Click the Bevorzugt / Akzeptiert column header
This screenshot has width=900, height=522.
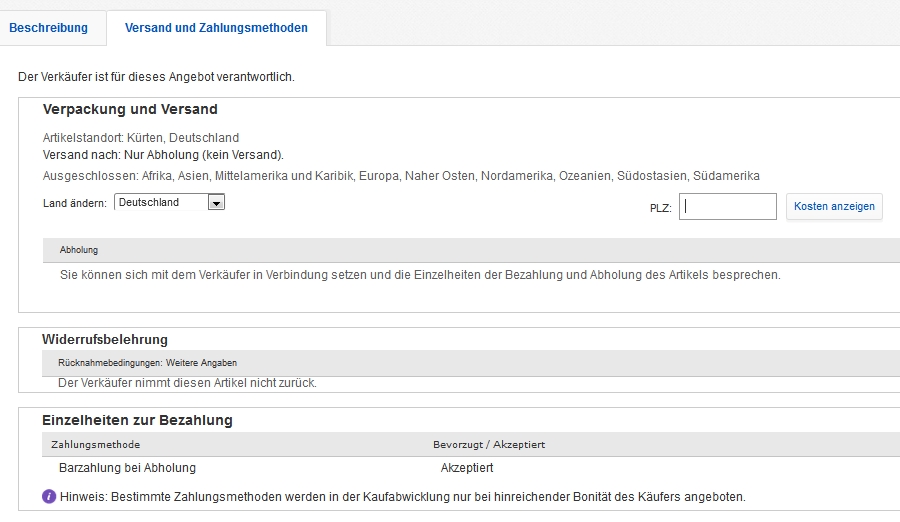coord(488,444)
